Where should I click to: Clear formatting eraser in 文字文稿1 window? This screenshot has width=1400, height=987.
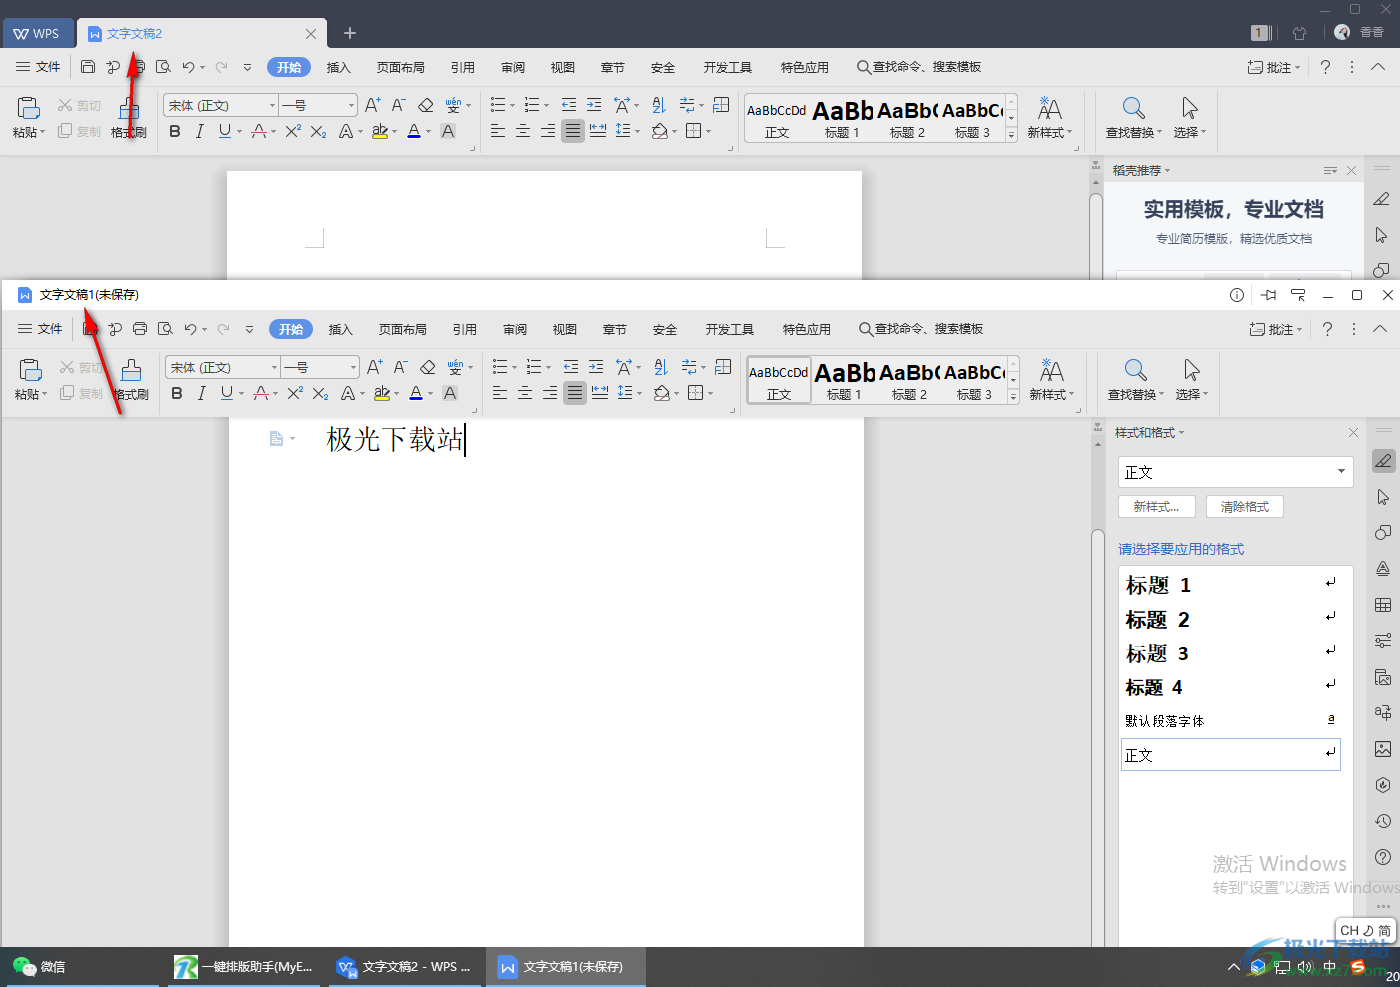(x=427, y=367)
